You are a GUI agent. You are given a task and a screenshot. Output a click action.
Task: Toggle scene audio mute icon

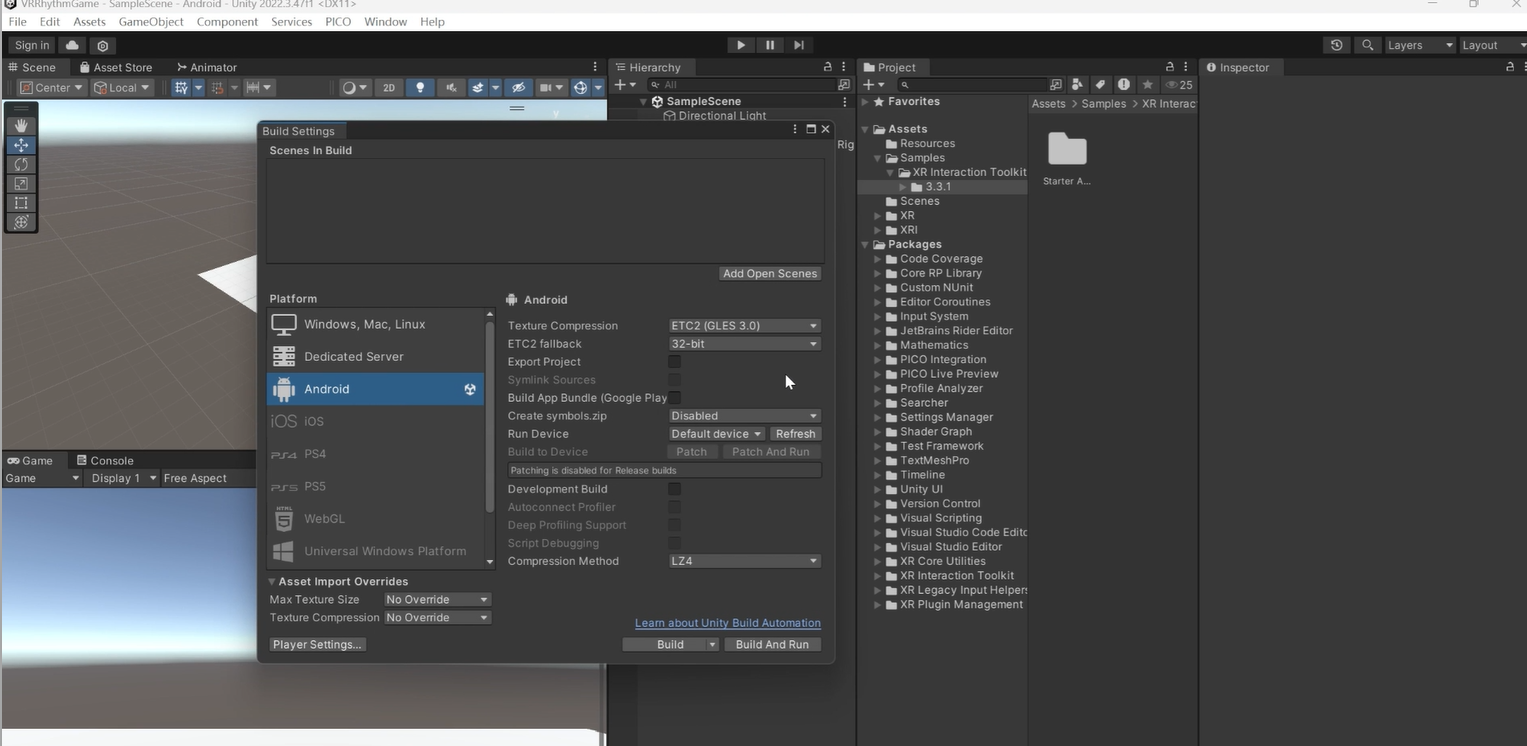(451, 88)
